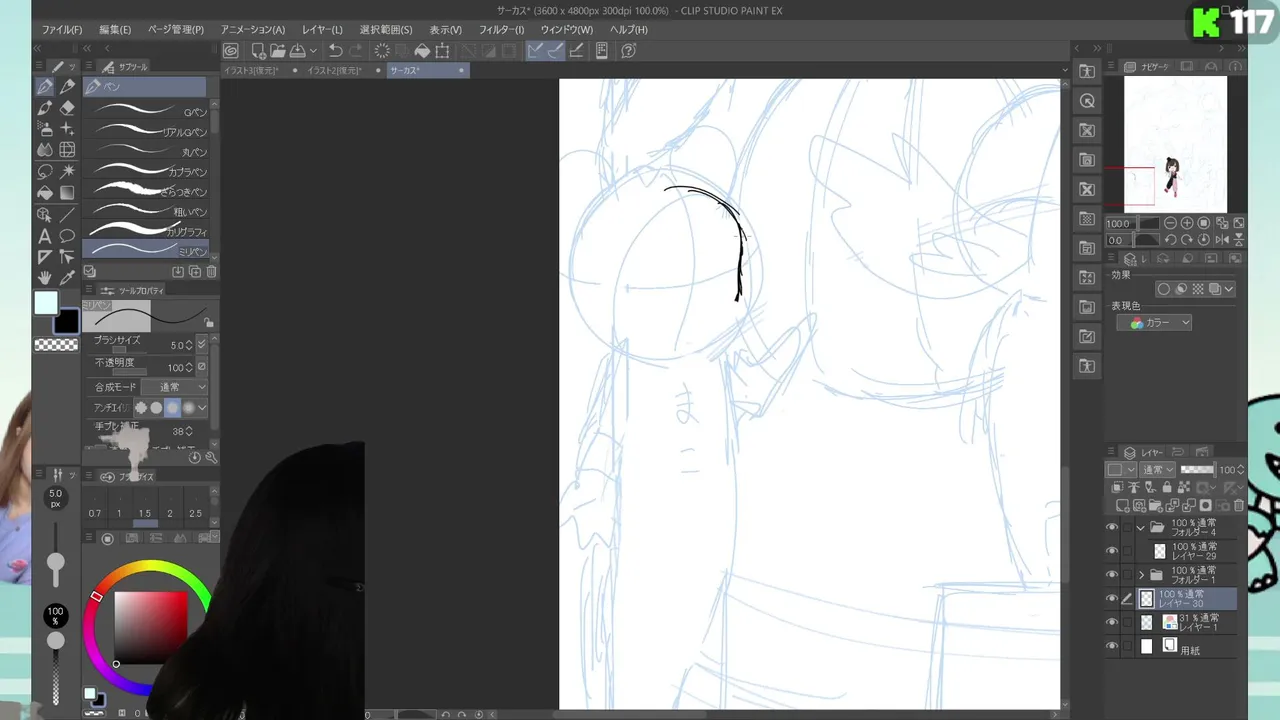1280x720 pixels.
Task: Click the black sub drawing color swatch
Action: [x=66, y=321]
